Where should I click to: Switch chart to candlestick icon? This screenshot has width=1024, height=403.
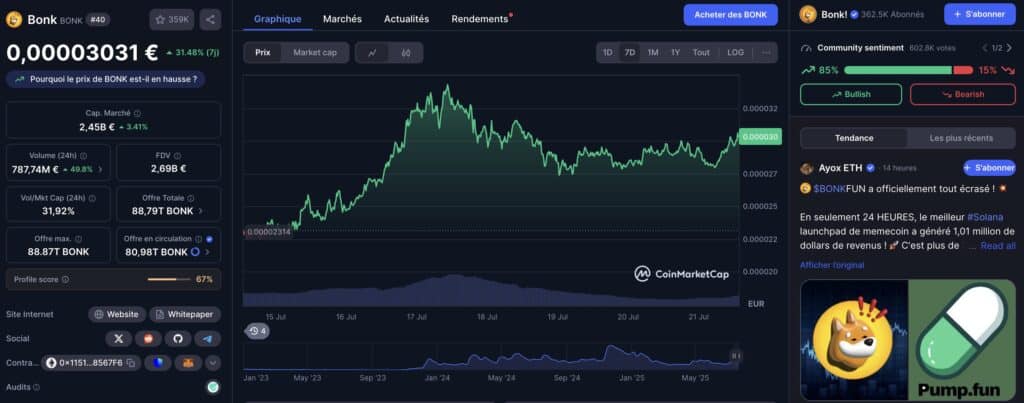tap(406, 53)
